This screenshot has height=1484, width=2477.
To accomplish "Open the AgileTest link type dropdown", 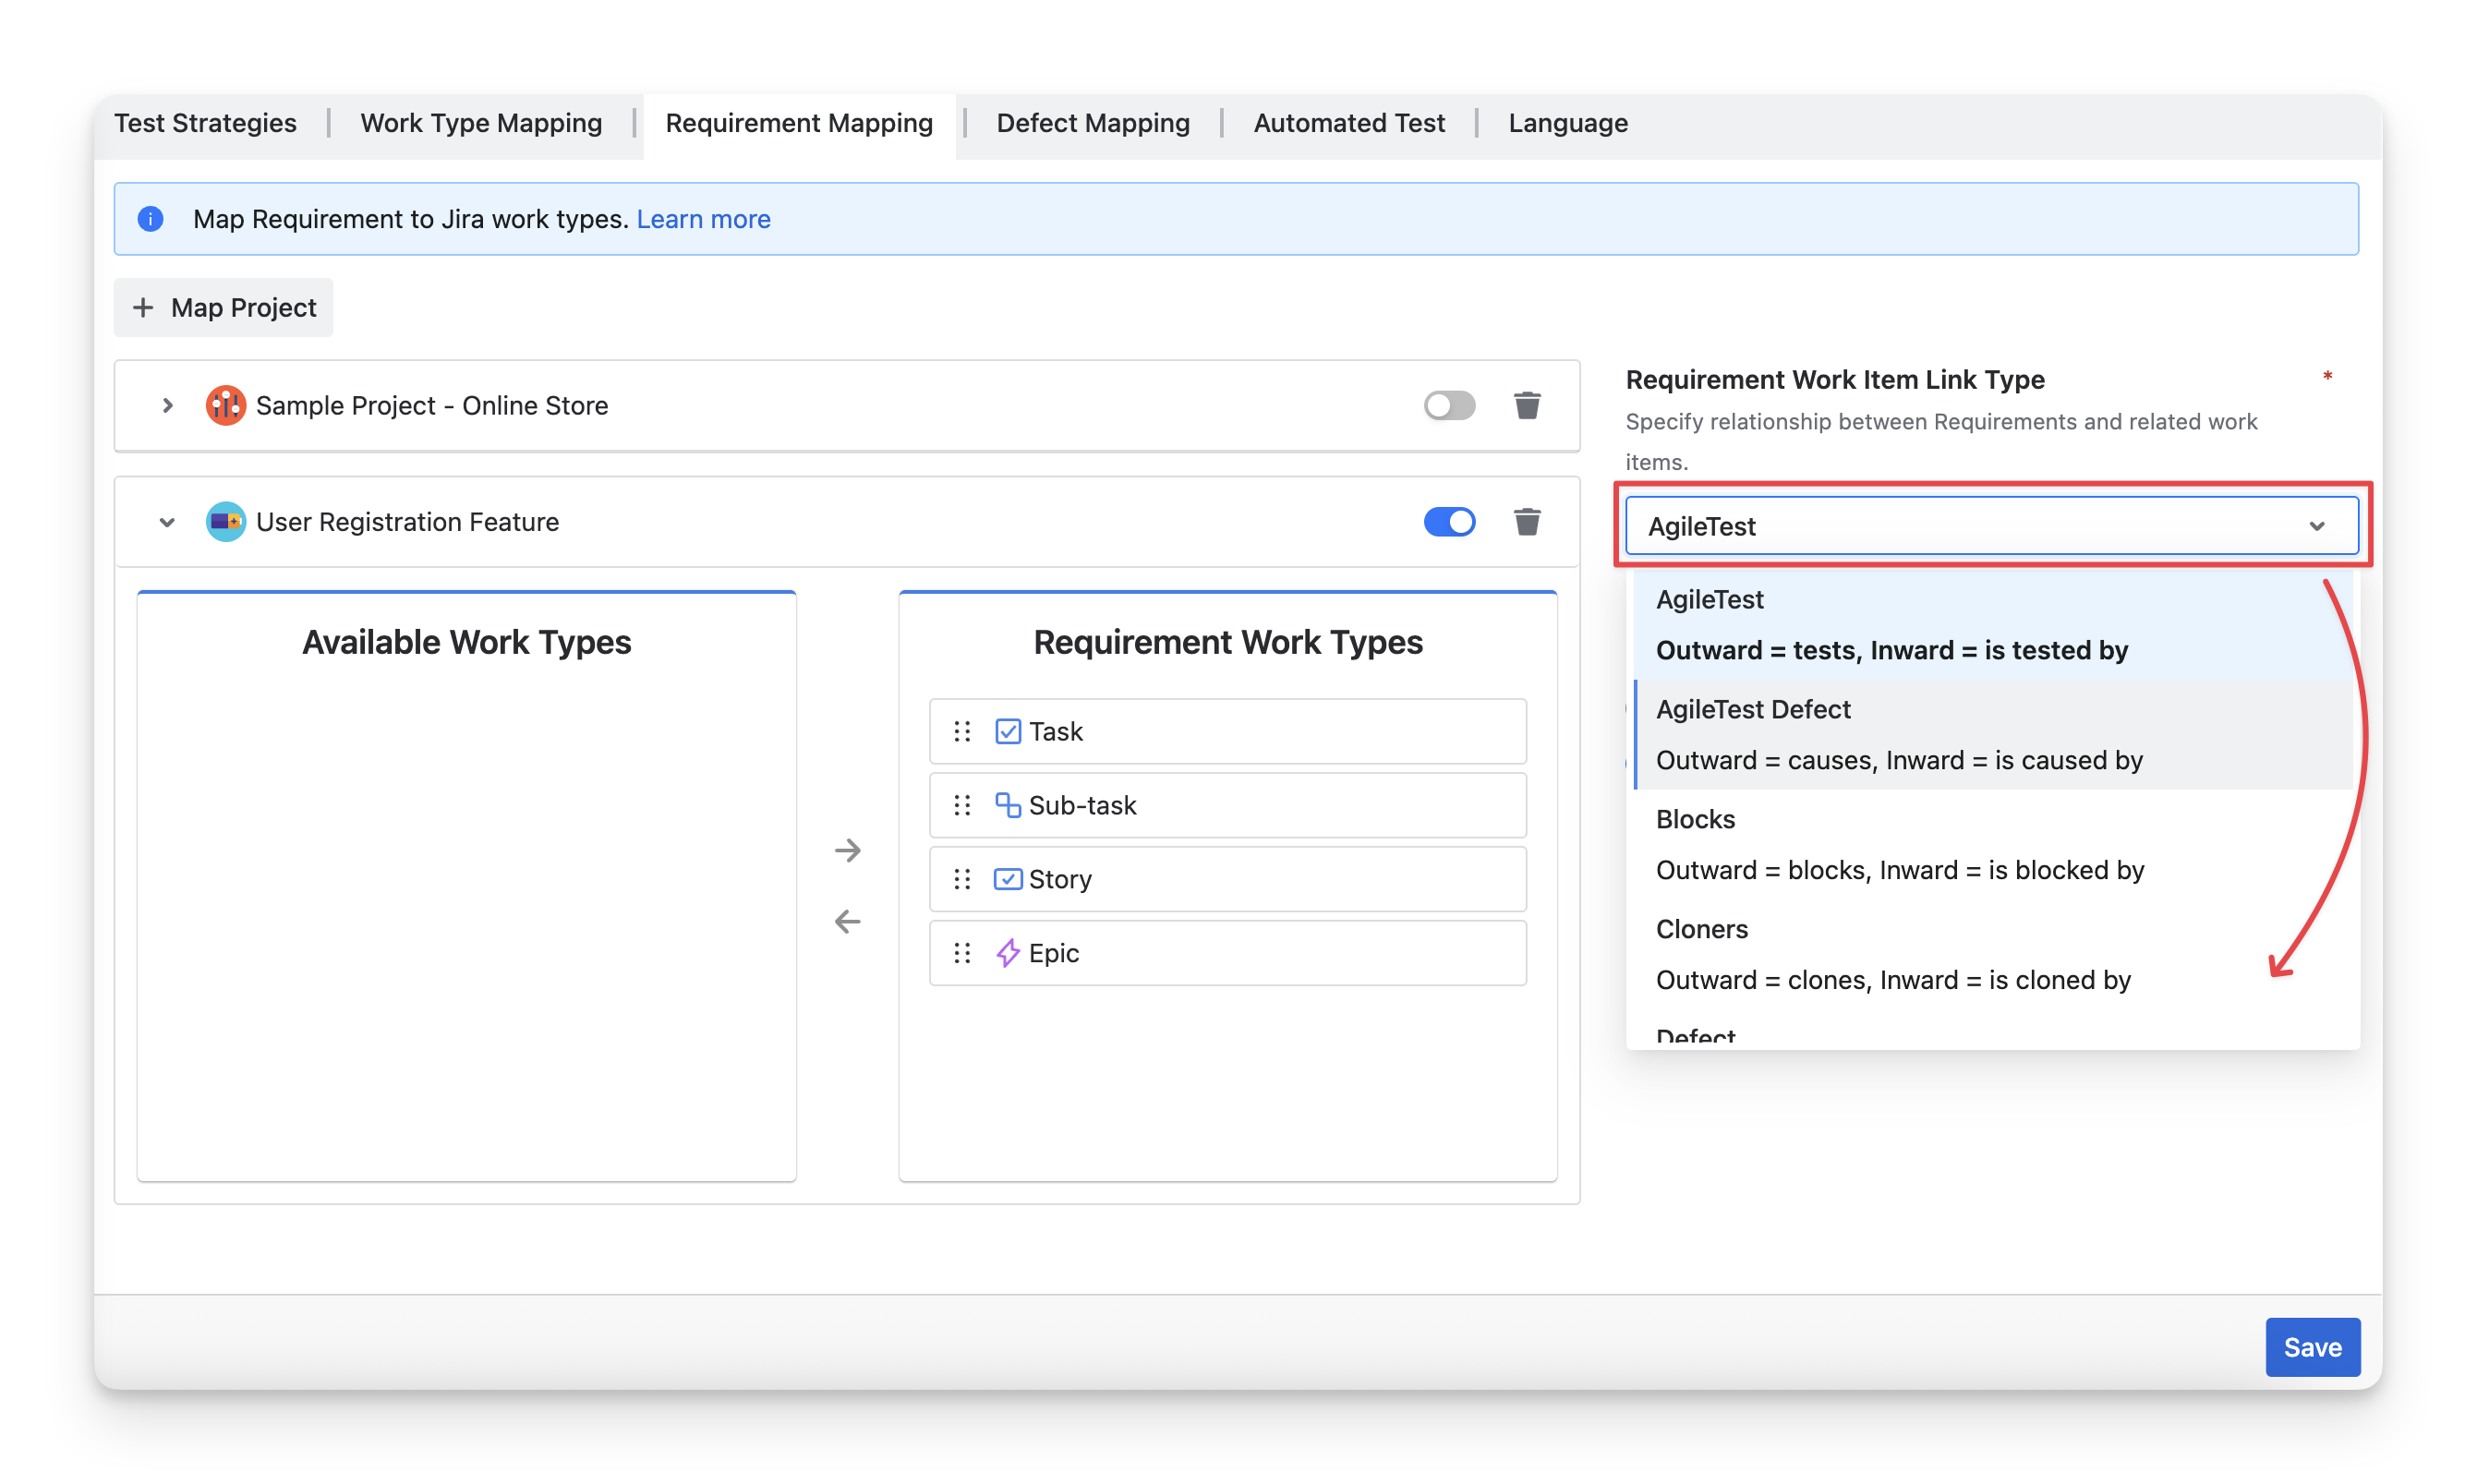I will point(1990,526).
